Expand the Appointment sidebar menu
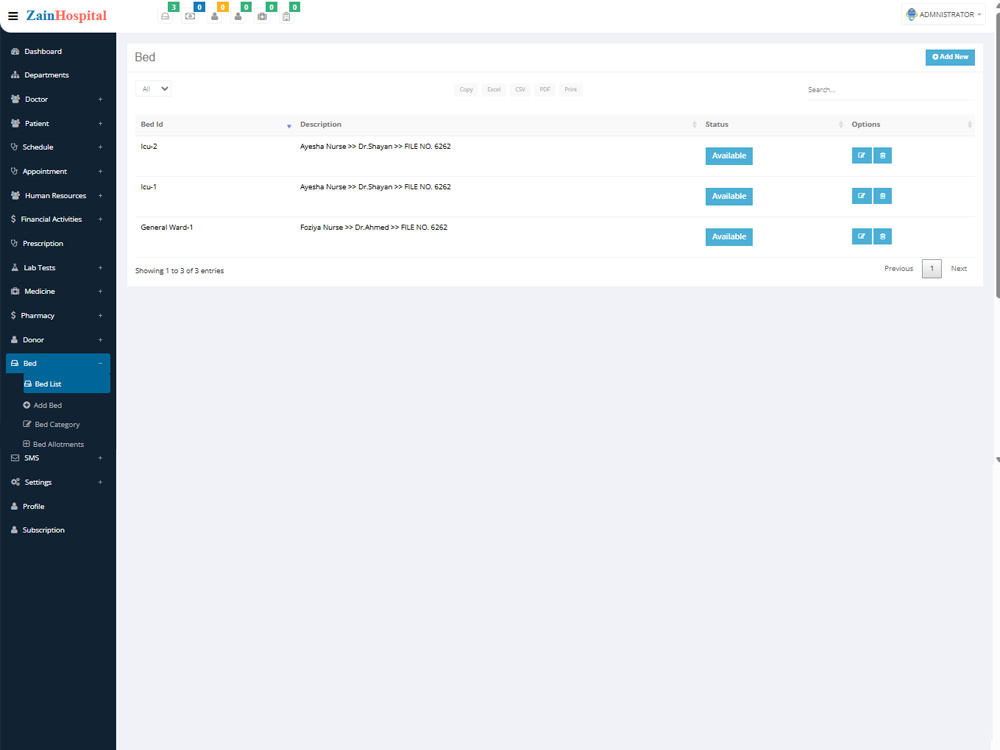This screenshot has width=1000, height=750. pos(57,172)
